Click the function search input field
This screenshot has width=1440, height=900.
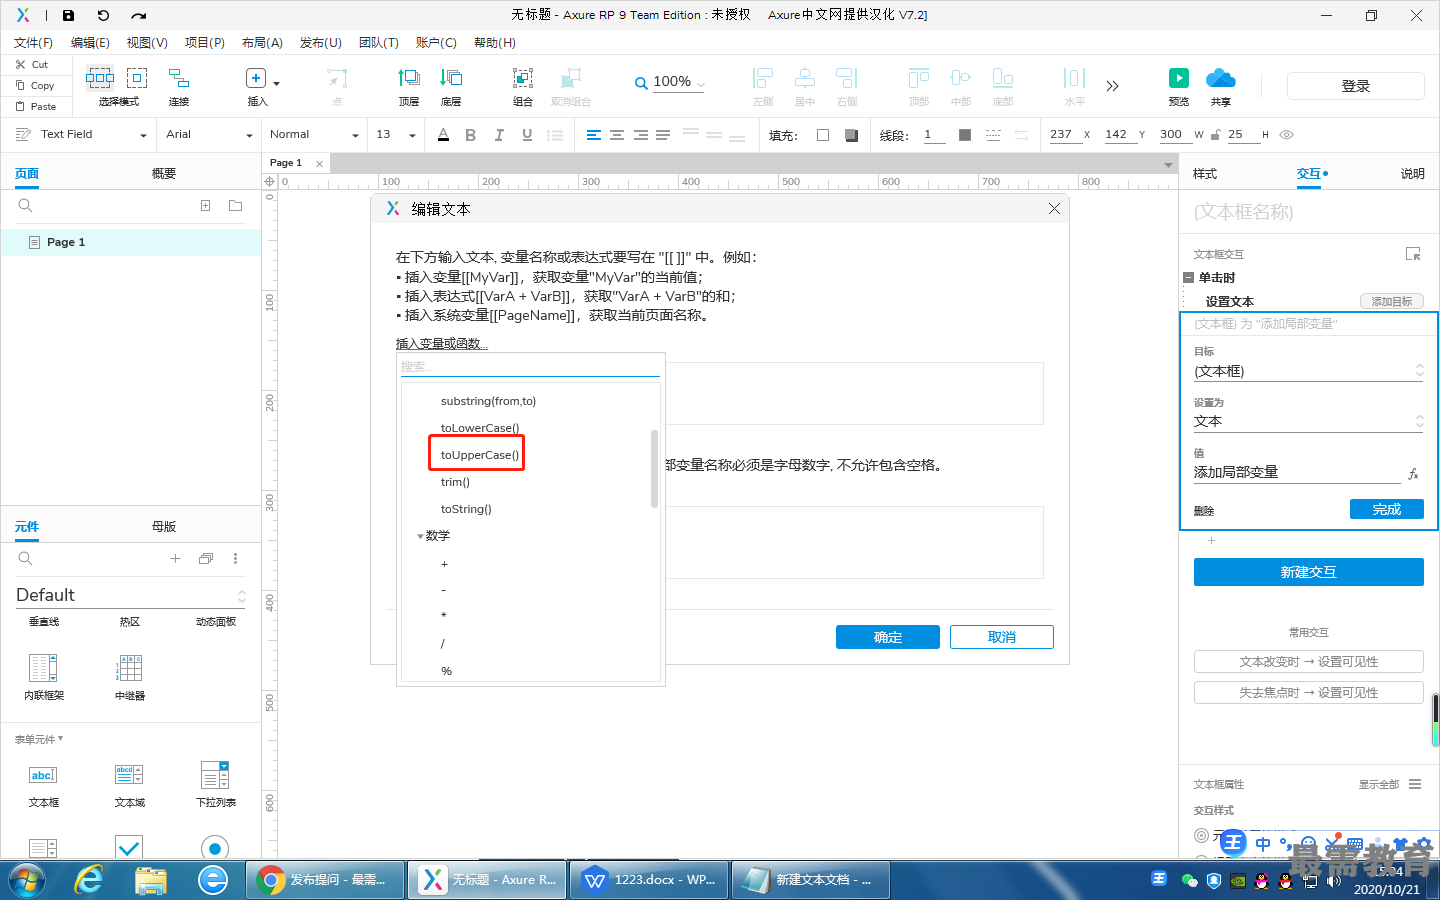click(530, 366)
